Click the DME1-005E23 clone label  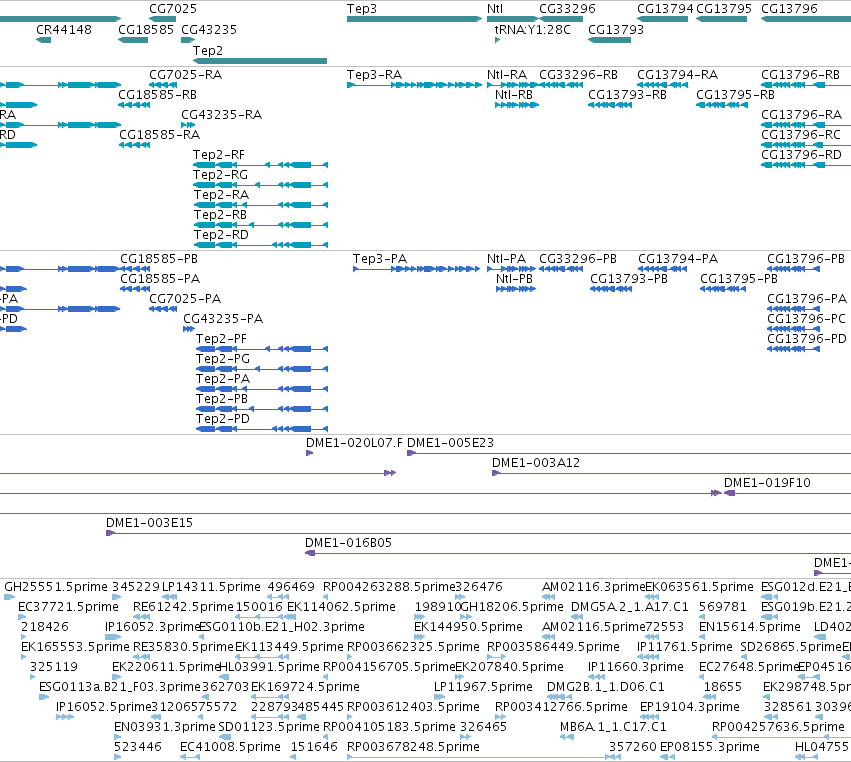click(450, 442)
